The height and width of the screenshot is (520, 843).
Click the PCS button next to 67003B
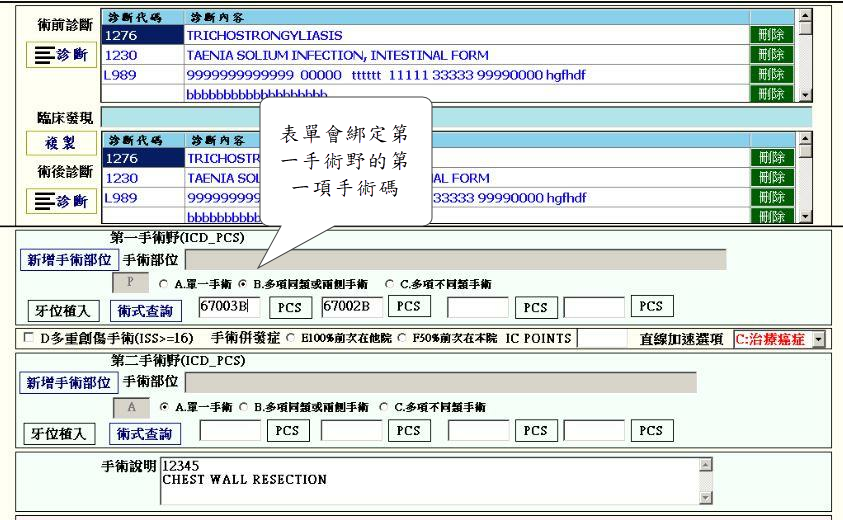click(x=289, y=307)
